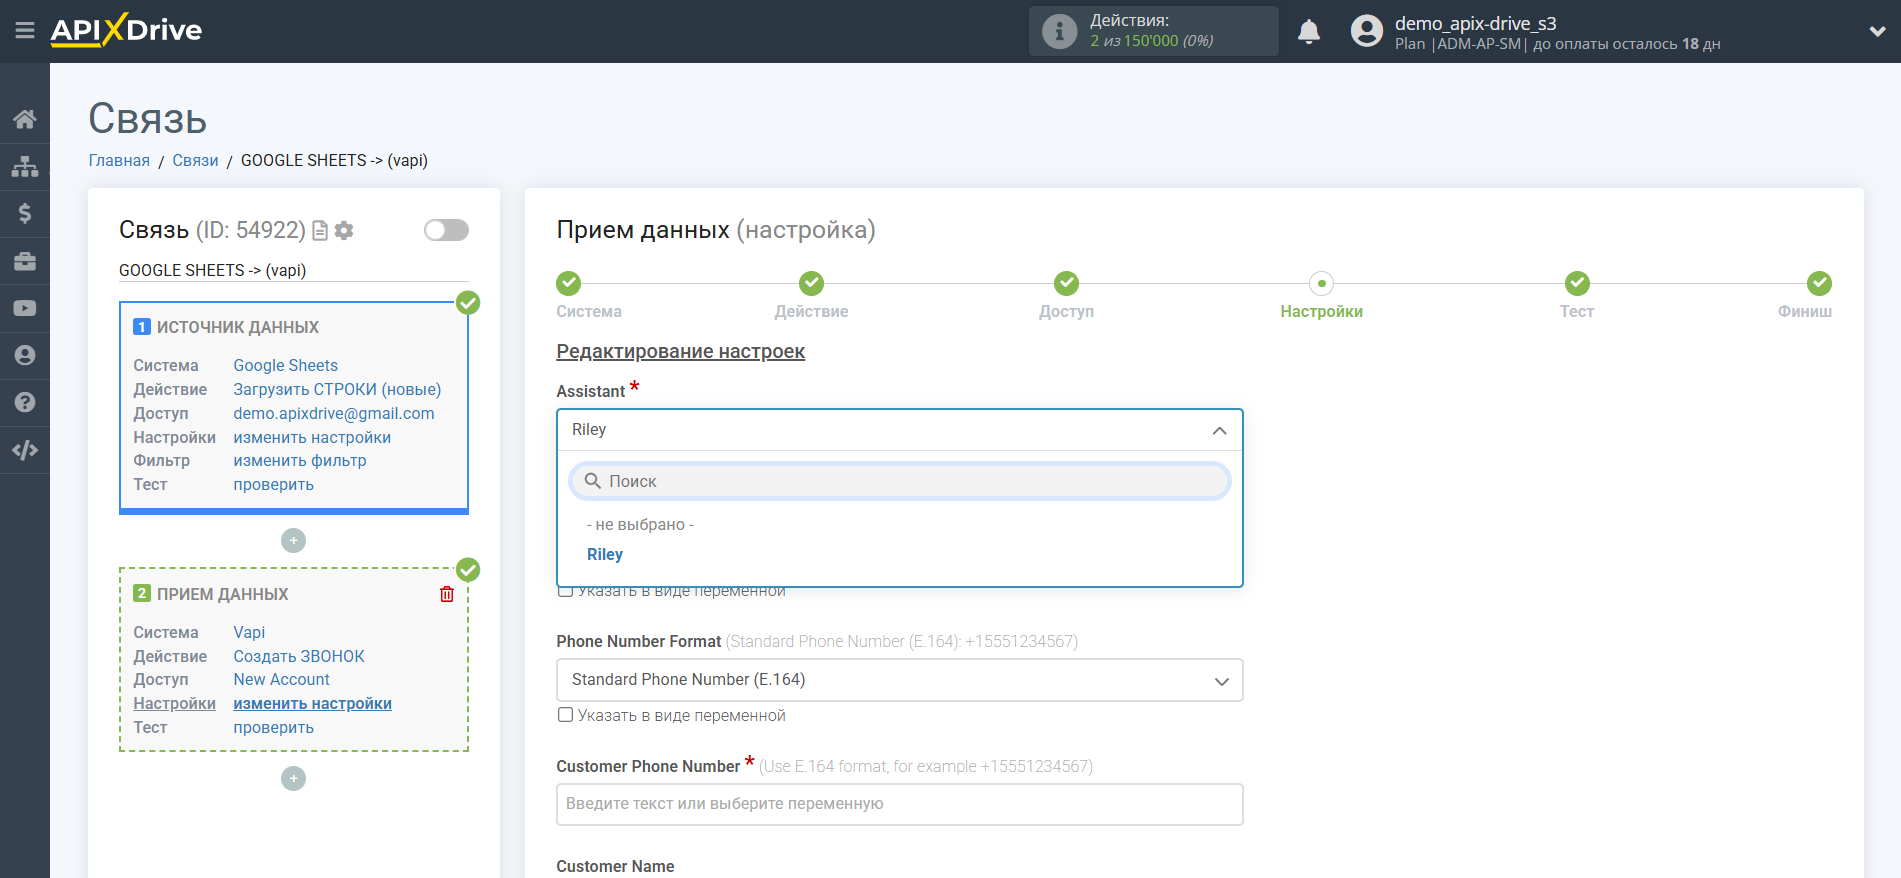This screenshot has height=878, width=1901.
Task: Click the connection log document icon
Action: point(320,231)
